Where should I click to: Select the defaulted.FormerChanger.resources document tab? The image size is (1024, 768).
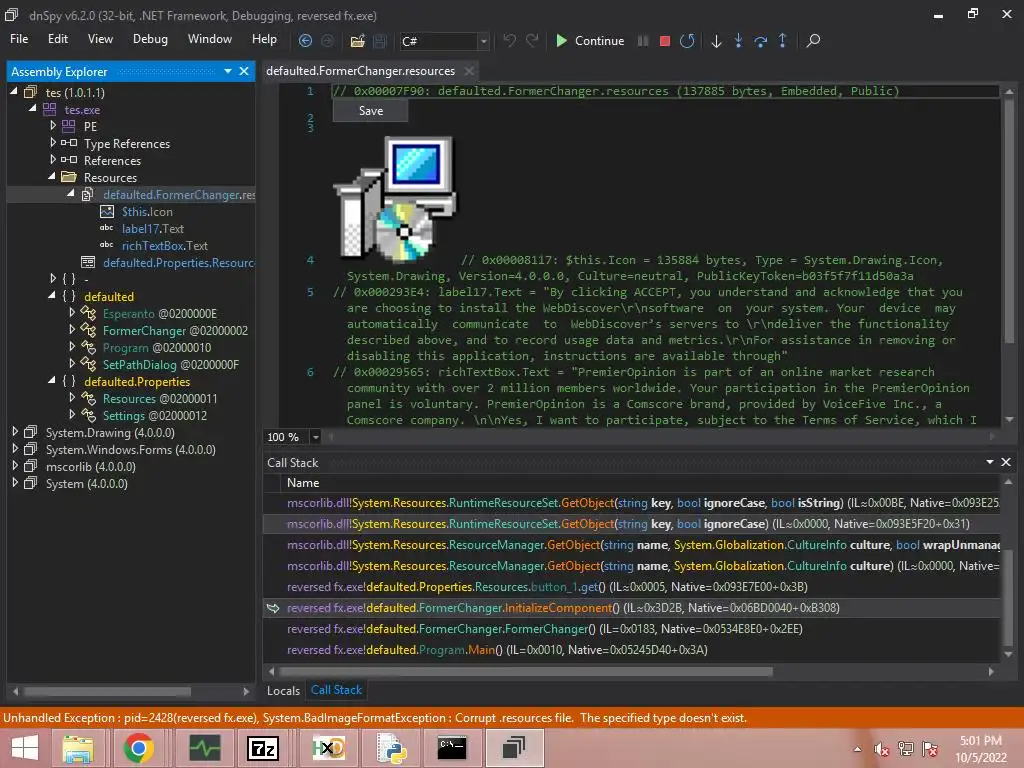(360, 71)
